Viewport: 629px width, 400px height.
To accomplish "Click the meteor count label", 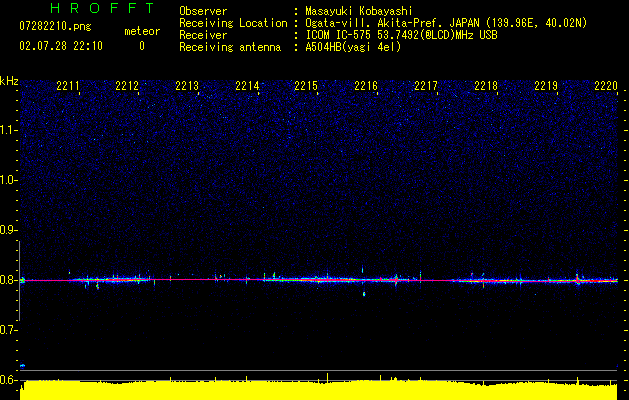I will pos(142,31).
